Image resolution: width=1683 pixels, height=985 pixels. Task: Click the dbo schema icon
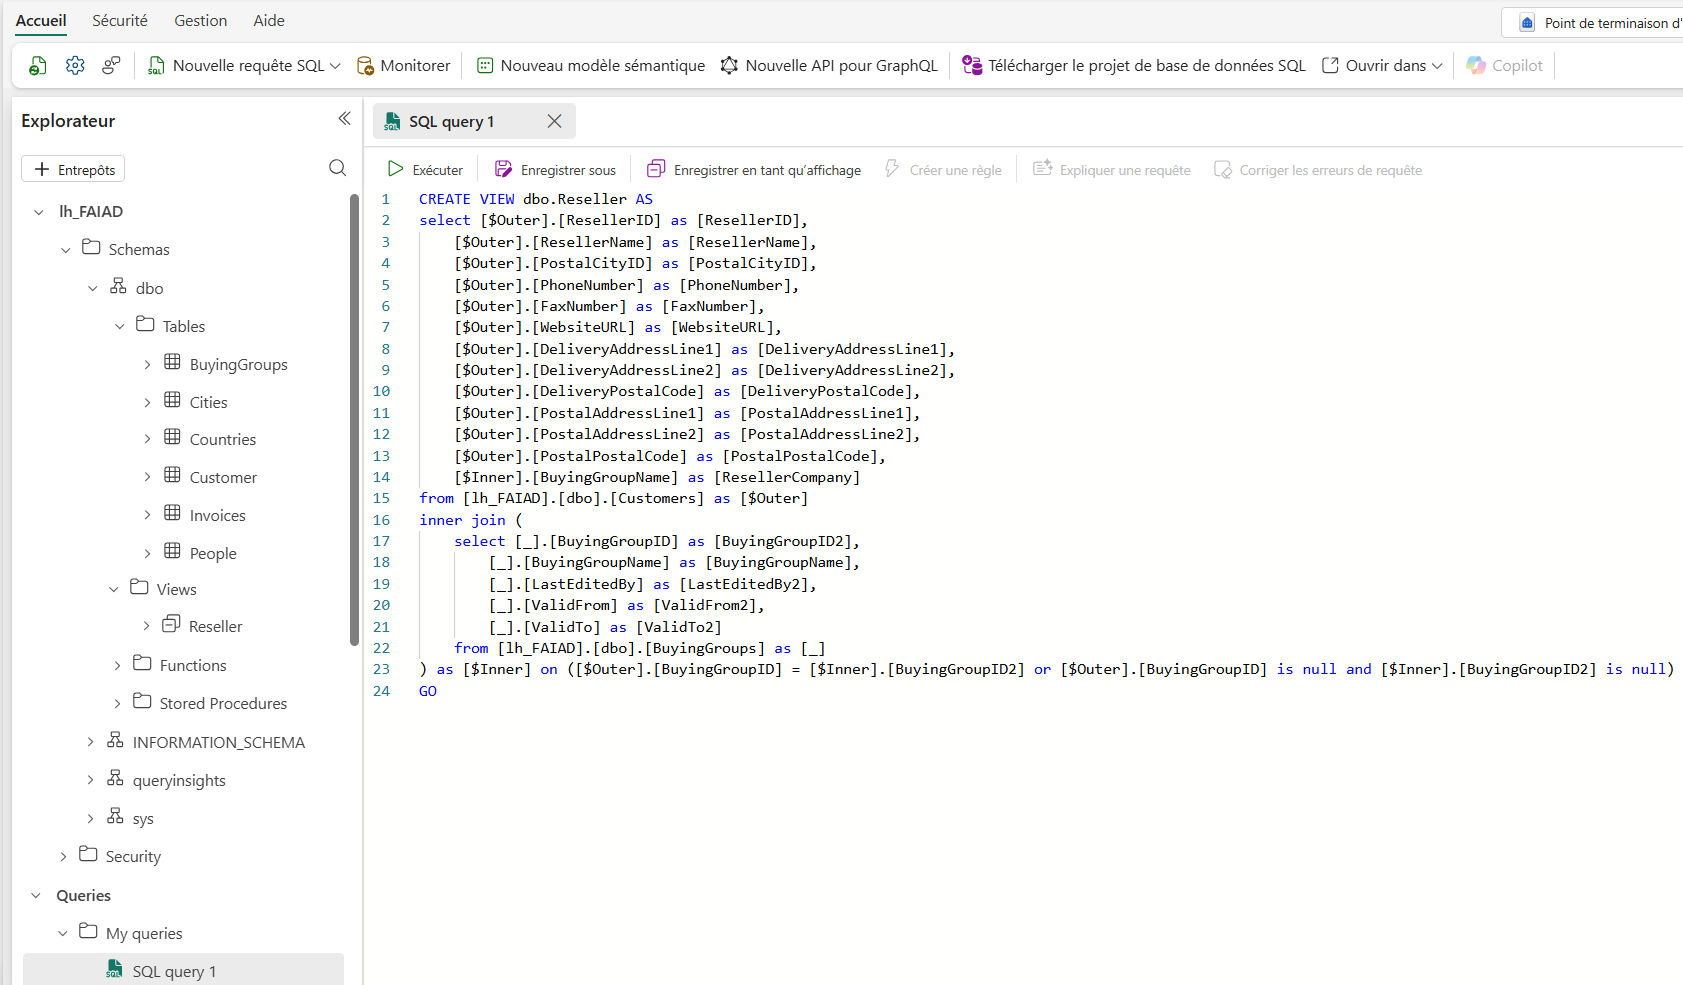click(x=118, y=286)
